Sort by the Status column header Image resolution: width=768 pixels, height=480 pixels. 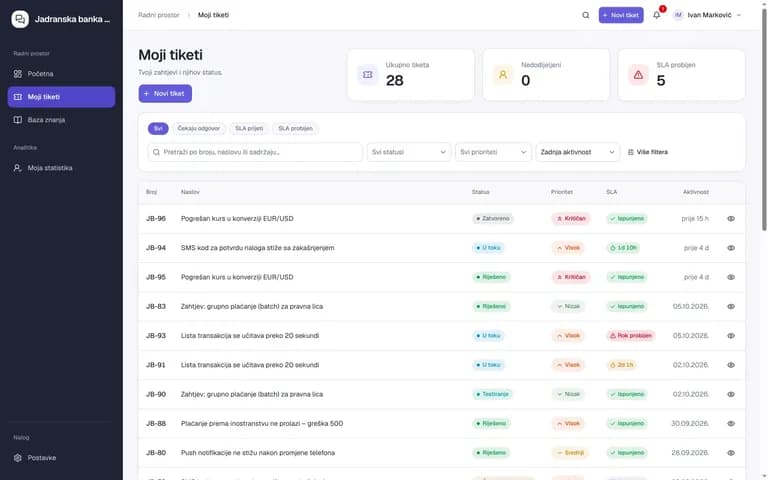pos(480,192)
